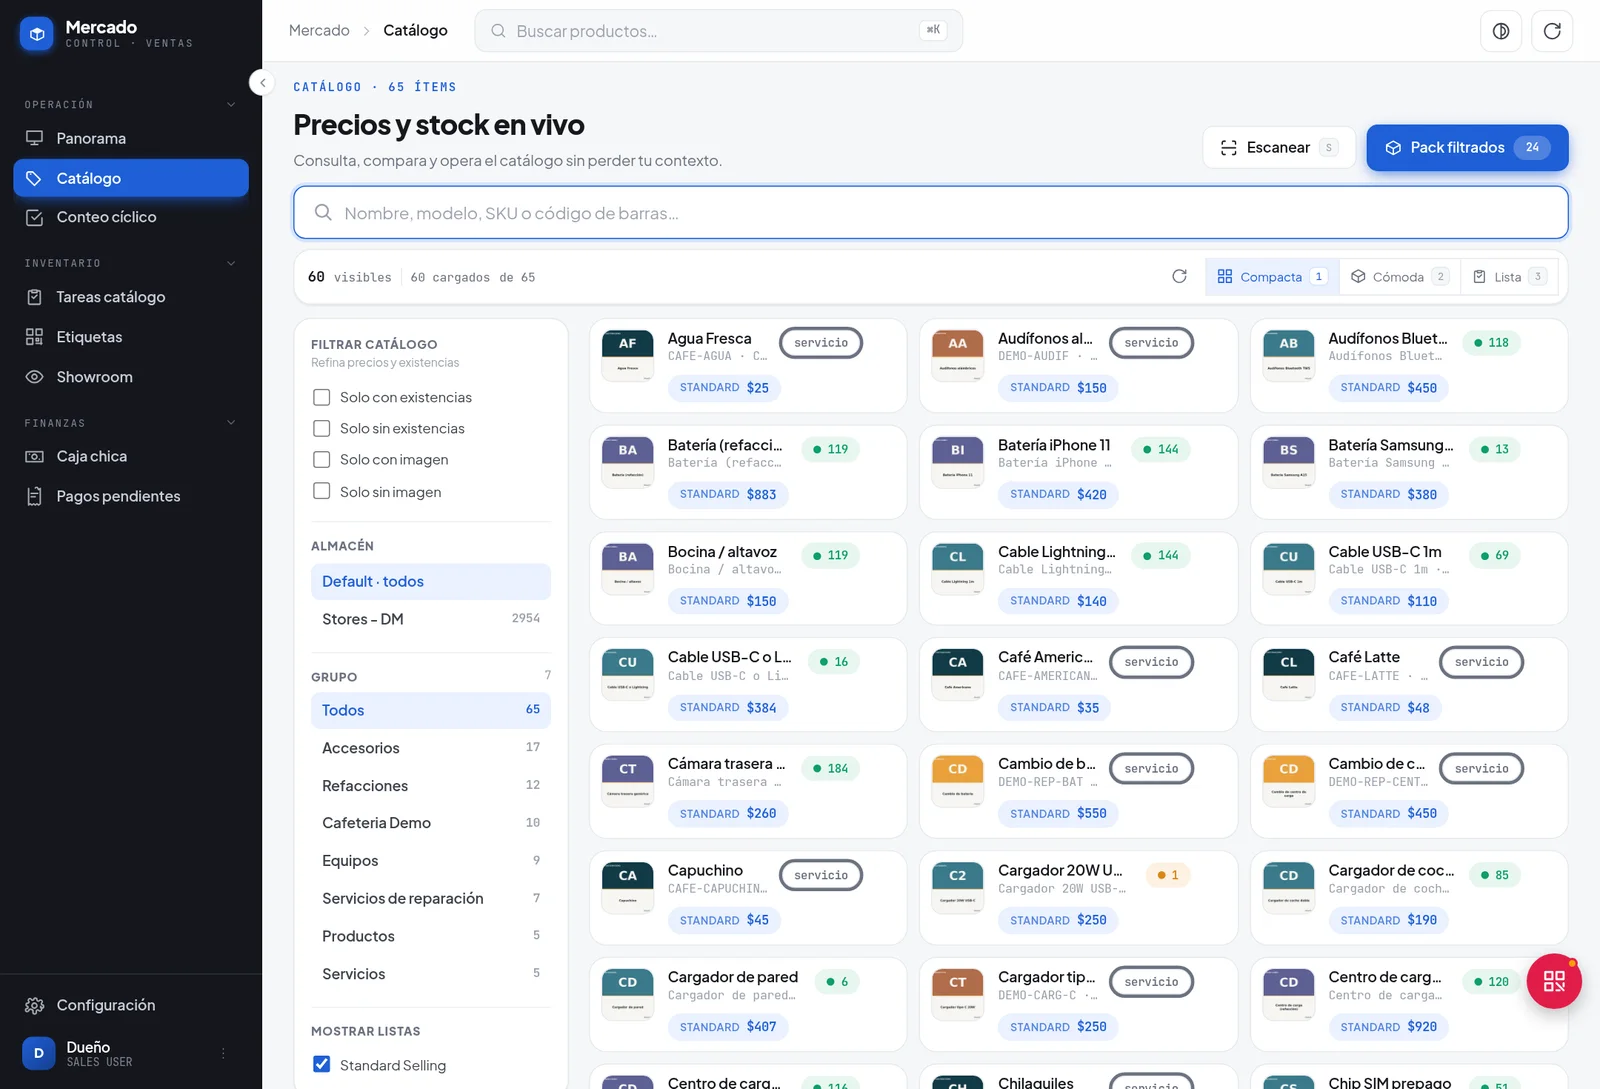Click the STANDARD $35 price on Café Americano

point(1055,708)
